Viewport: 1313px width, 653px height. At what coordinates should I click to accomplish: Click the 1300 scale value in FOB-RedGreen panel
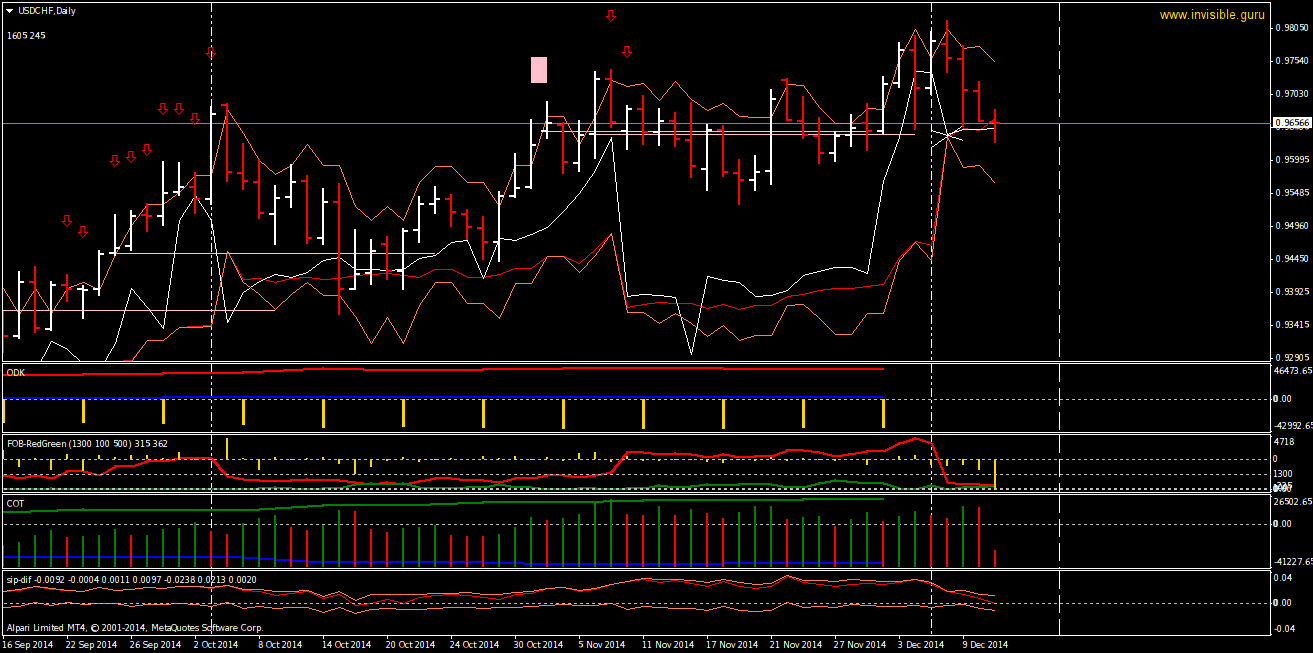pos(1283,475)
